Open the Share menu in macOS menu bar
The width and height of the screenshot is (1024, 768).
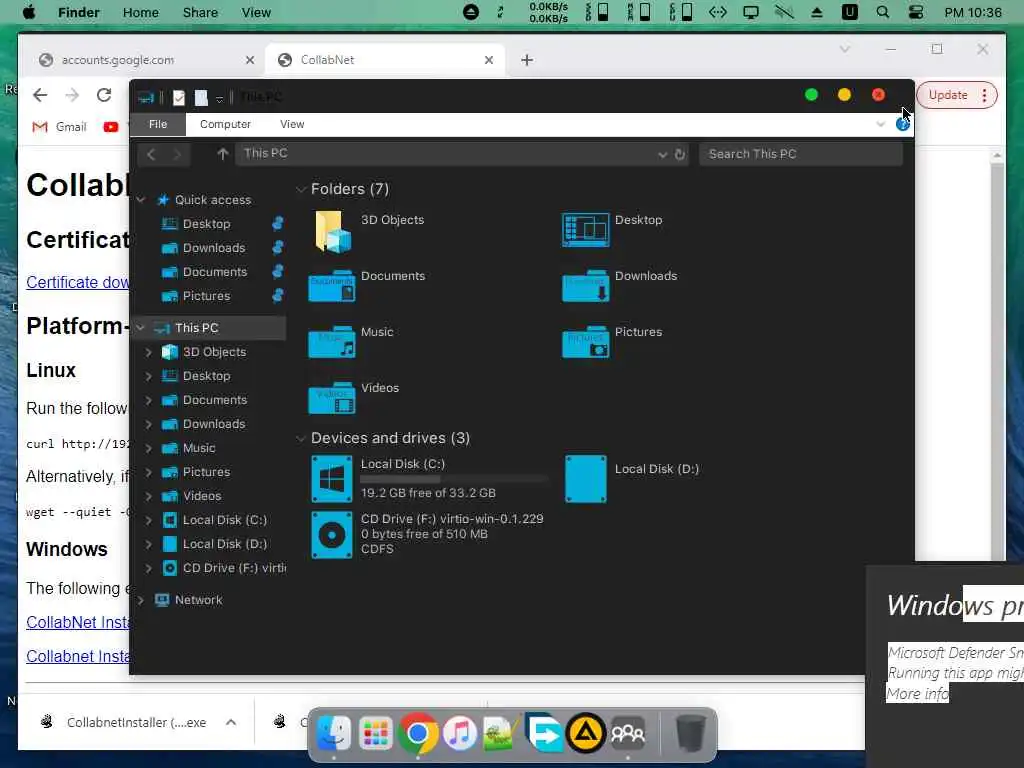(x=200, y=12)
